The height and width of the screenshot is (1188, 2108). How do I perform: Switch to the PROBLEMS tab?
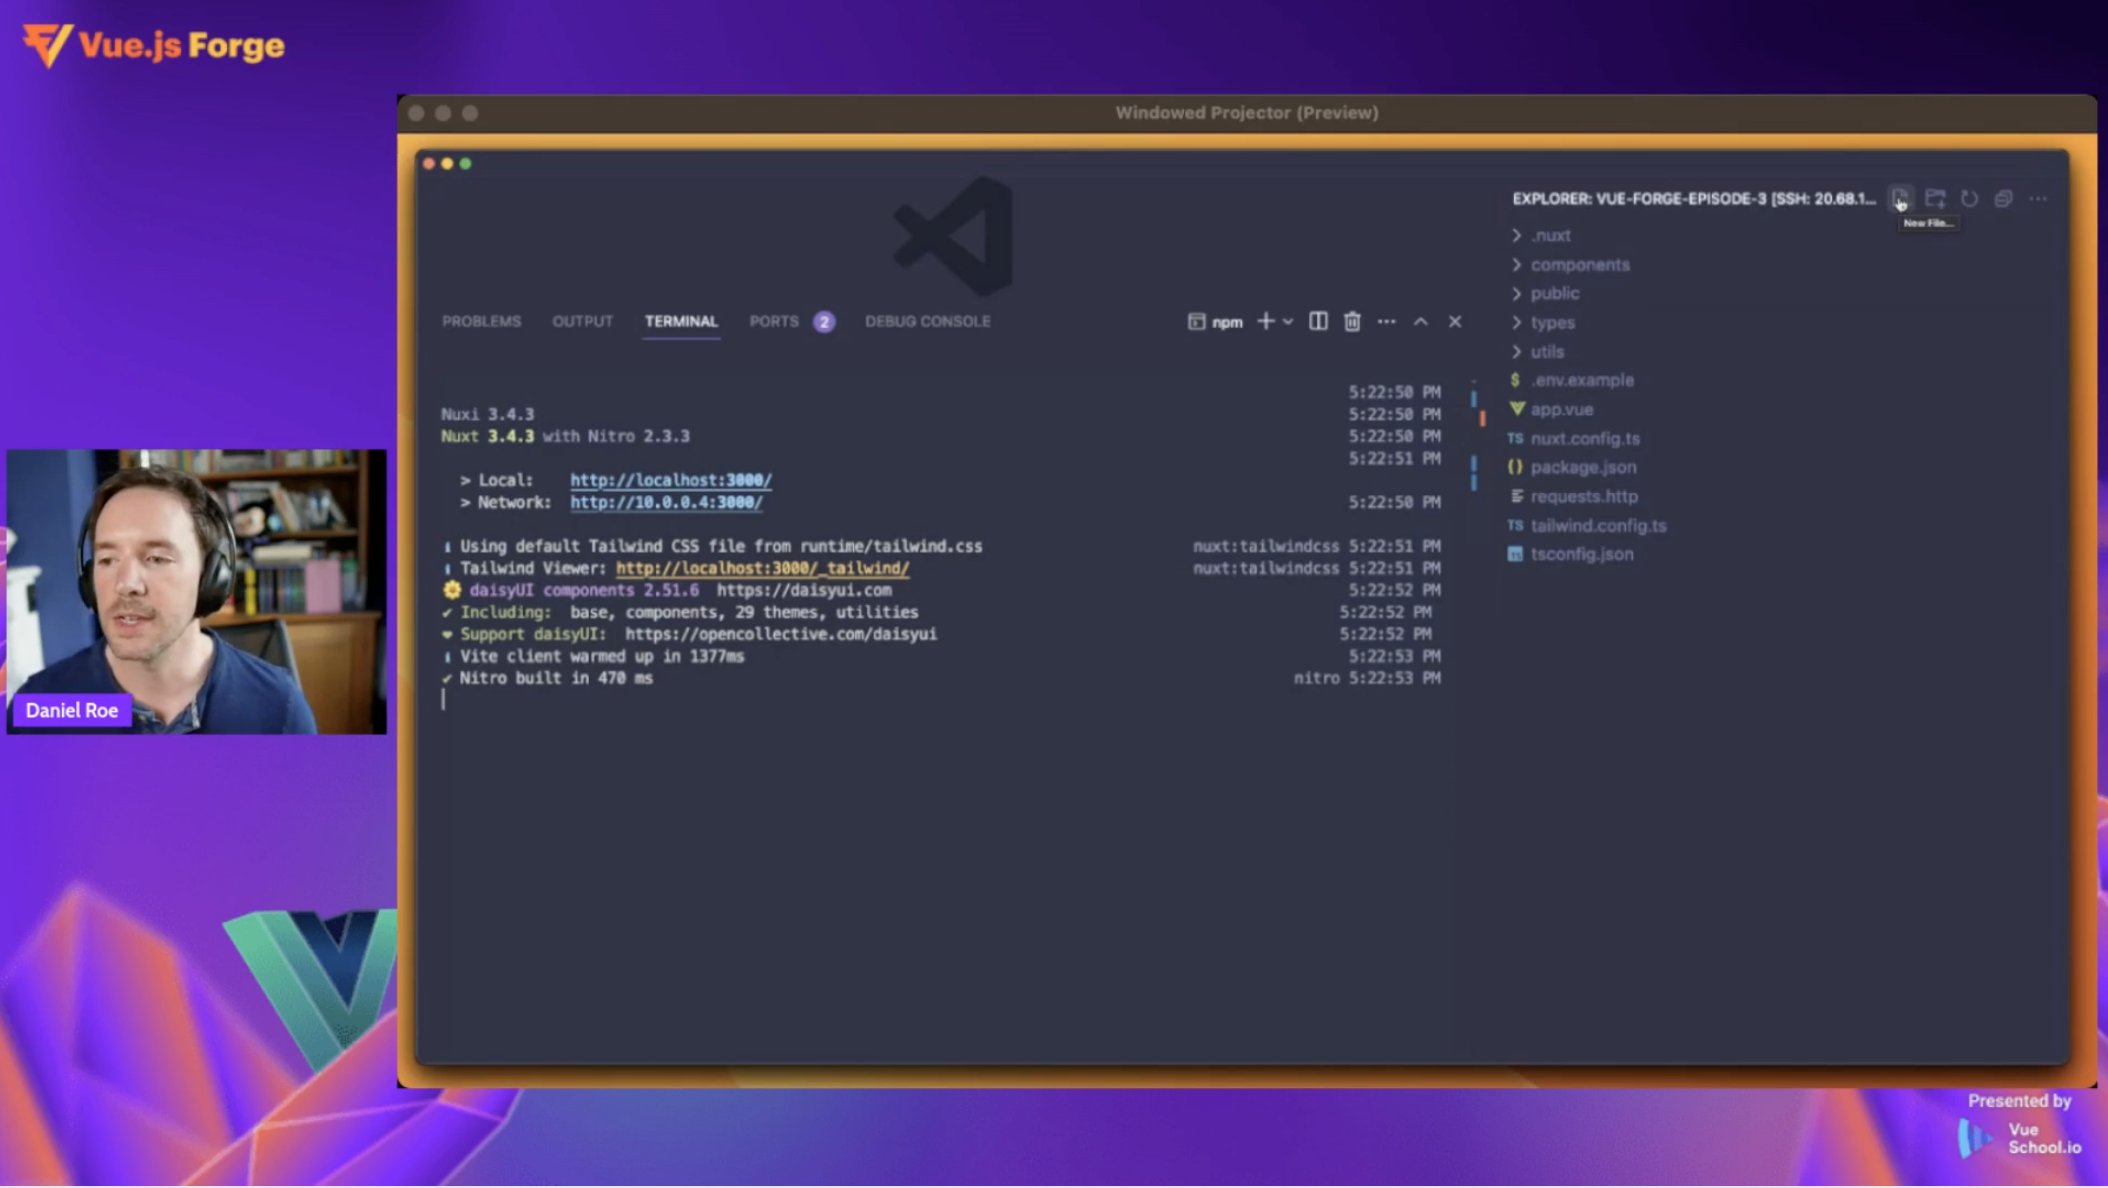pos(481,321)
